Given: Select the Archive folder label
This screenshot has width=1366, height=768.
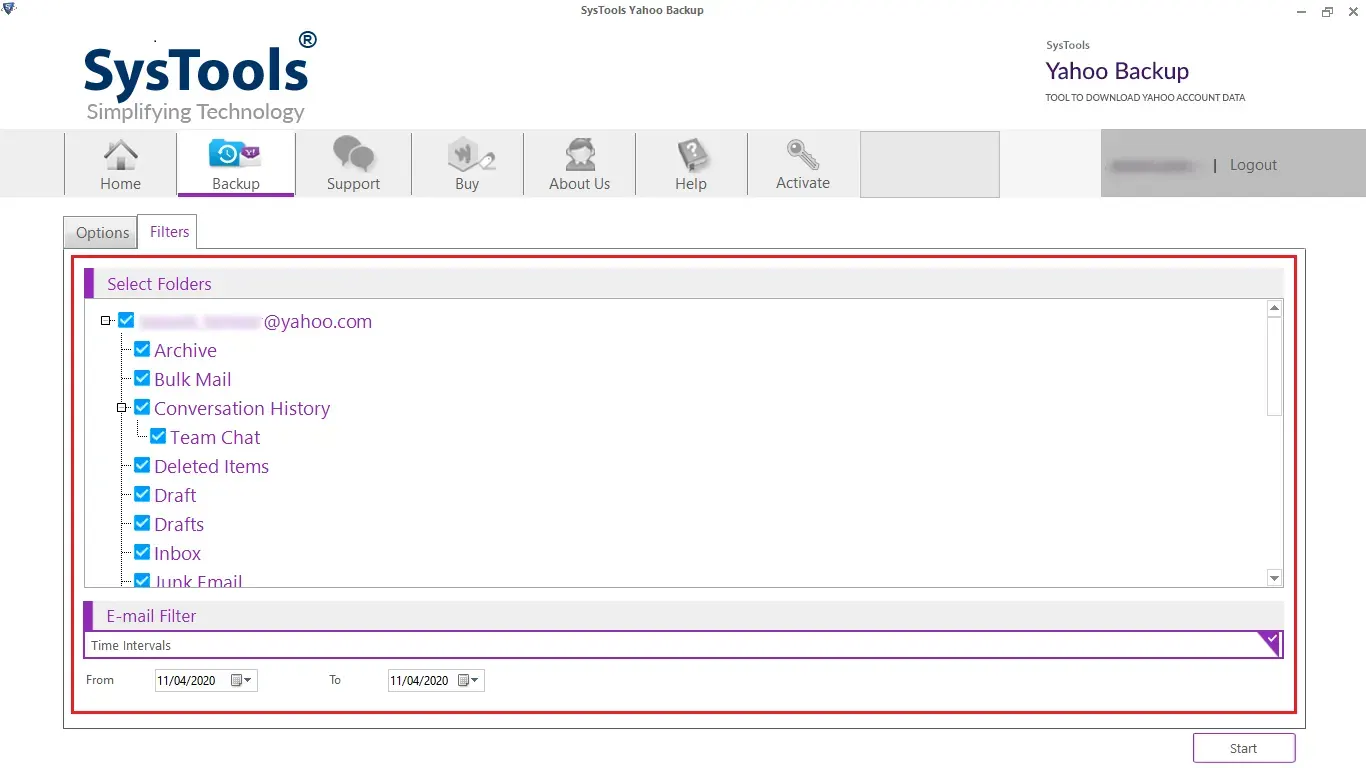Looking at the screenshot, I should pos(185,350).
